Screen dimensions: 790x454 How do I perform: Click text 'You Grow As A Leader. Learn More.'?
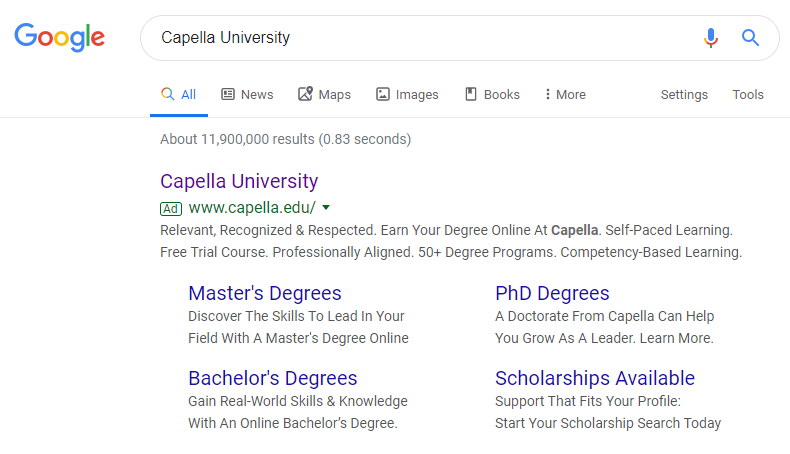click(605, 338)
